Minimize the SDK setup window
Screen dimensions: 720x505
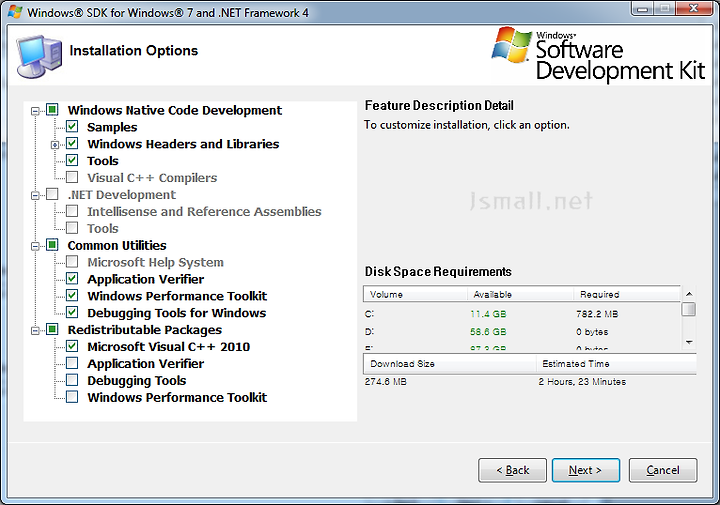click(x=642, y=9)
